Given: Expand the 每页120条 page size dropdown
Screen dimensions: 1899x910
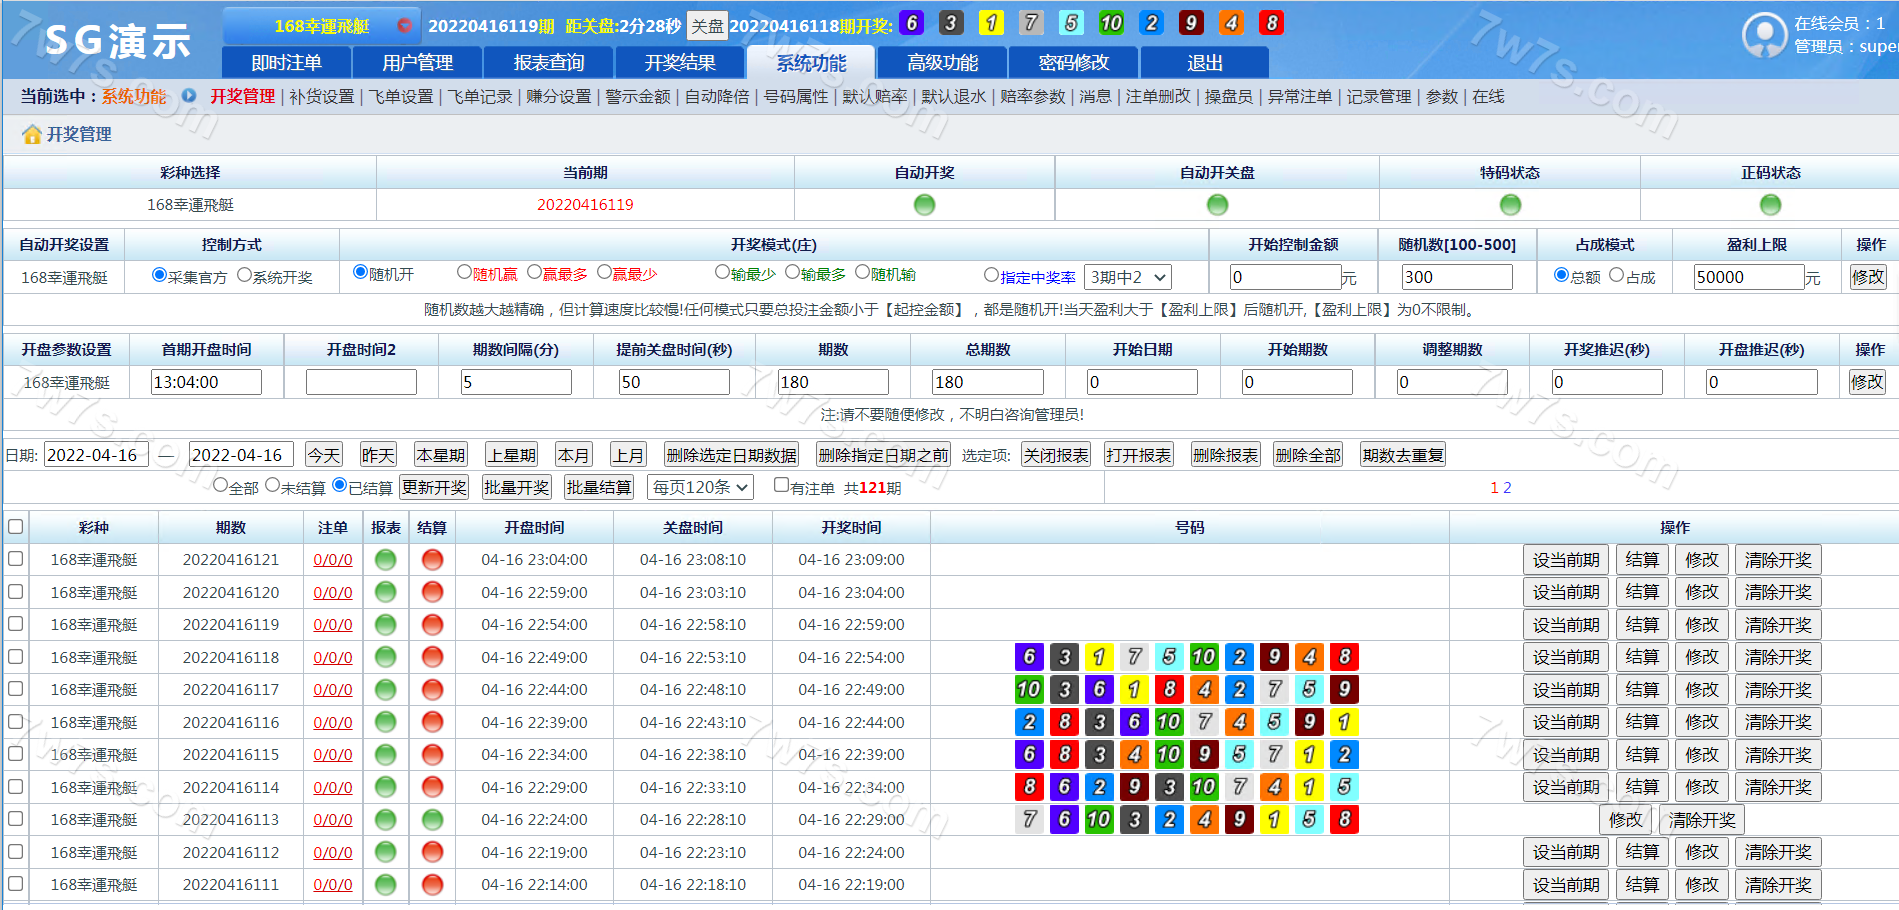Looking at the screenshot, I should [x=700, y=487].
